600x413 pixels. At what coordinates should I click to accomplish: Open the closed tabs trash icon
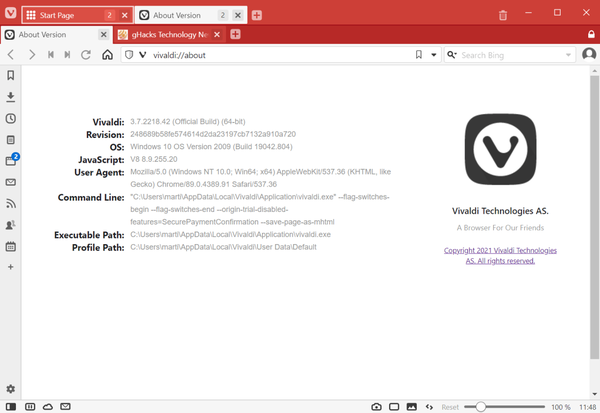pyautogui.click(x=503, y=15)
